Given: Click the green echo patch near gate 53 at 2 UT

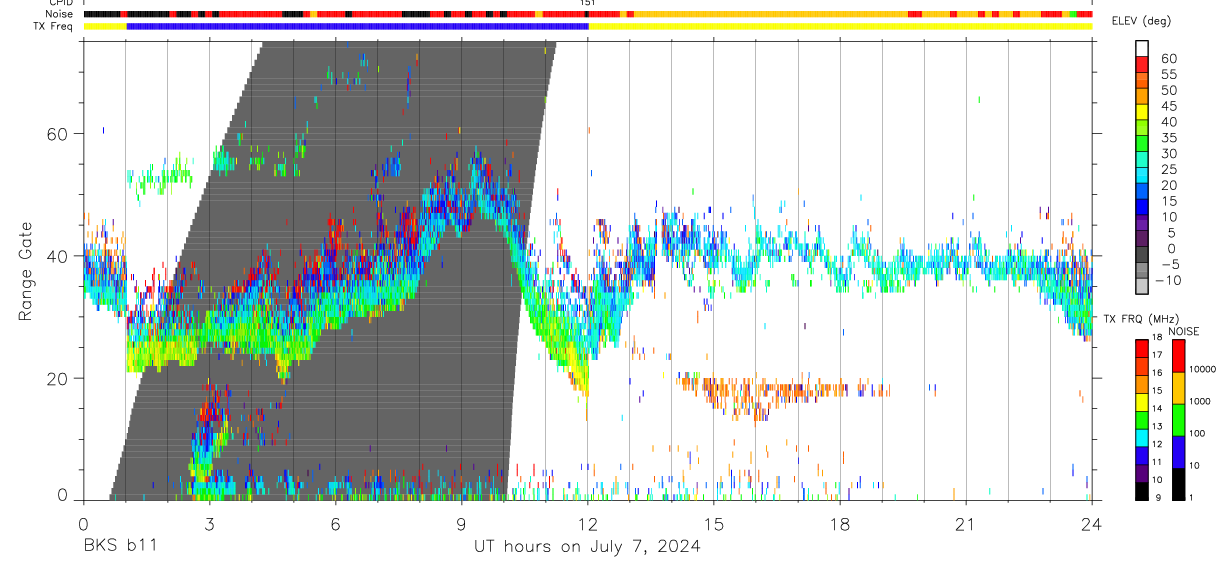Looking at the screenshot, I should coord(160,178).
